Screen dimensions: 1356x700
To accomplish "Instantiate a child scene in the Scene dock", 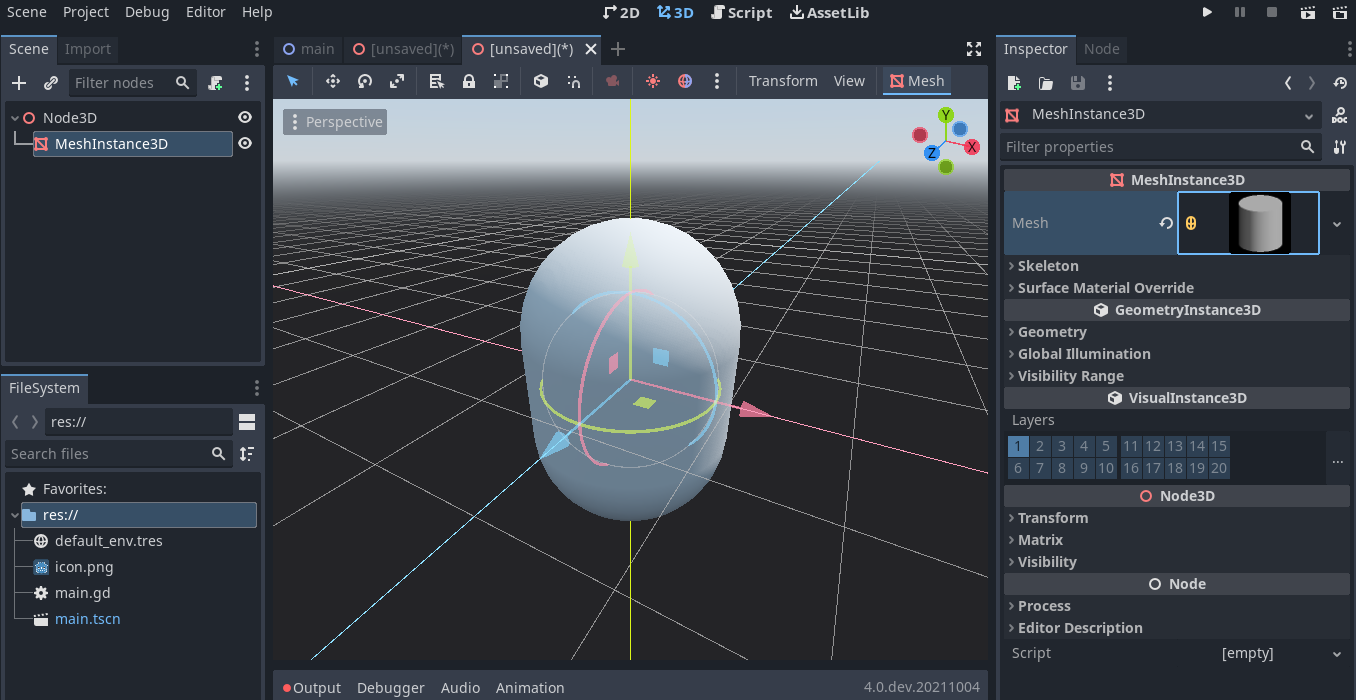I will pos(48,82).
